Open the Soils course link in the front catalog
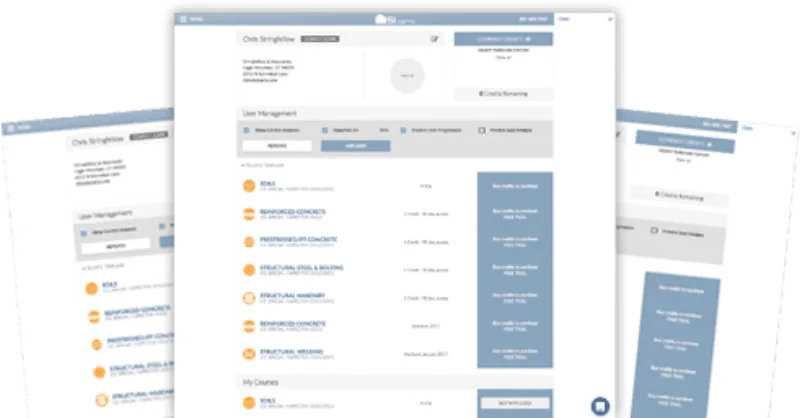 coord(268,183)
